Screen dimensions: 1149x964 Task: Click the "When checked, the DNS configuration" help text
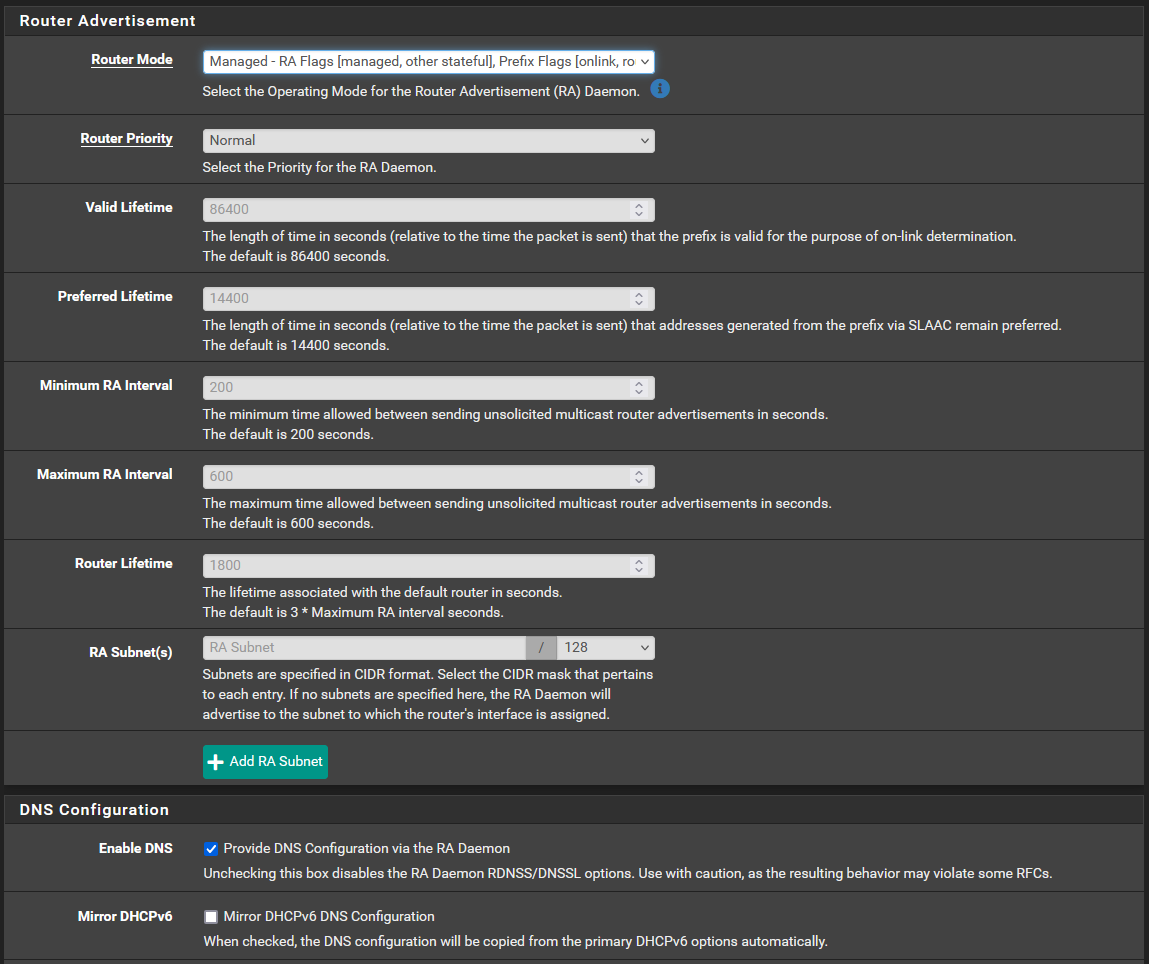[516, 941]
